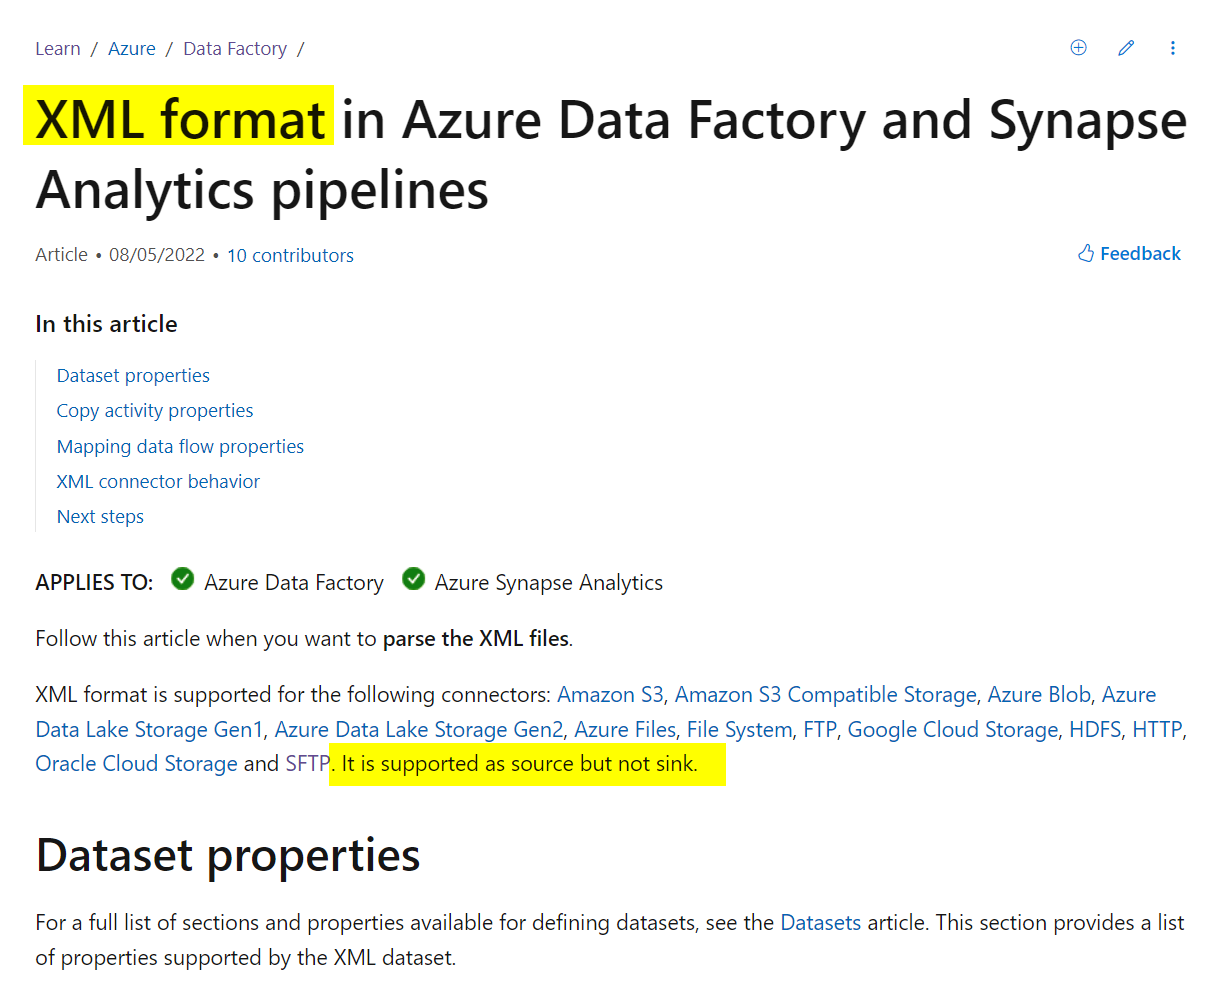Jump to Dataset properties section link

point(133,376)
